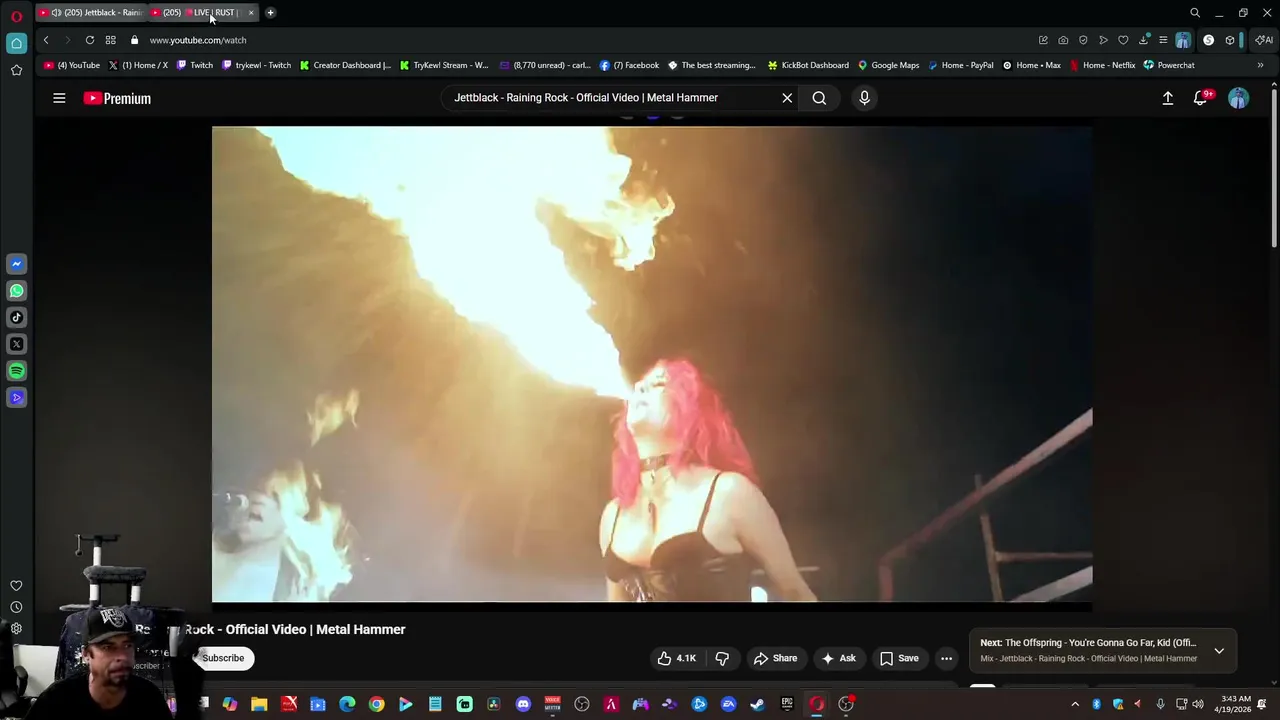Open the YouTube notifications bell
Viewport: 1280px width, 720px height.
1201,98
